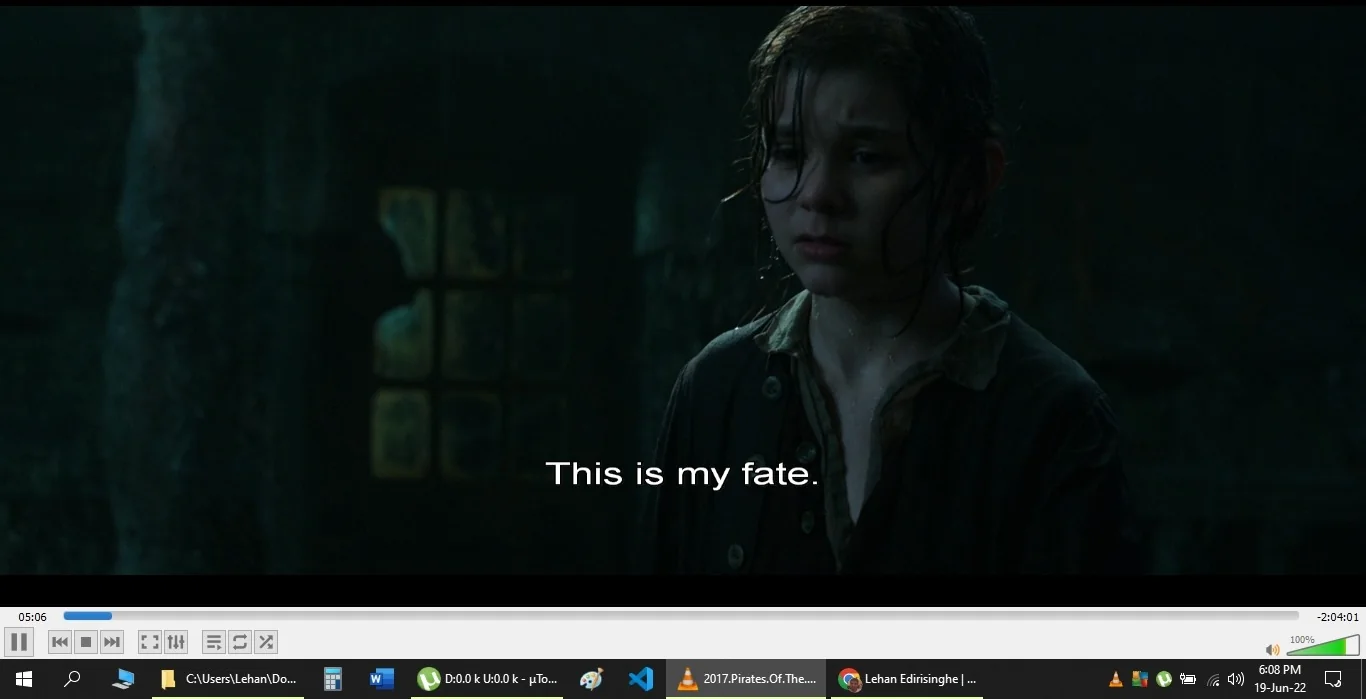Open the system volume tray icon
Image resolution: width=1366 pixels, height=699 pixels.
1235,680
